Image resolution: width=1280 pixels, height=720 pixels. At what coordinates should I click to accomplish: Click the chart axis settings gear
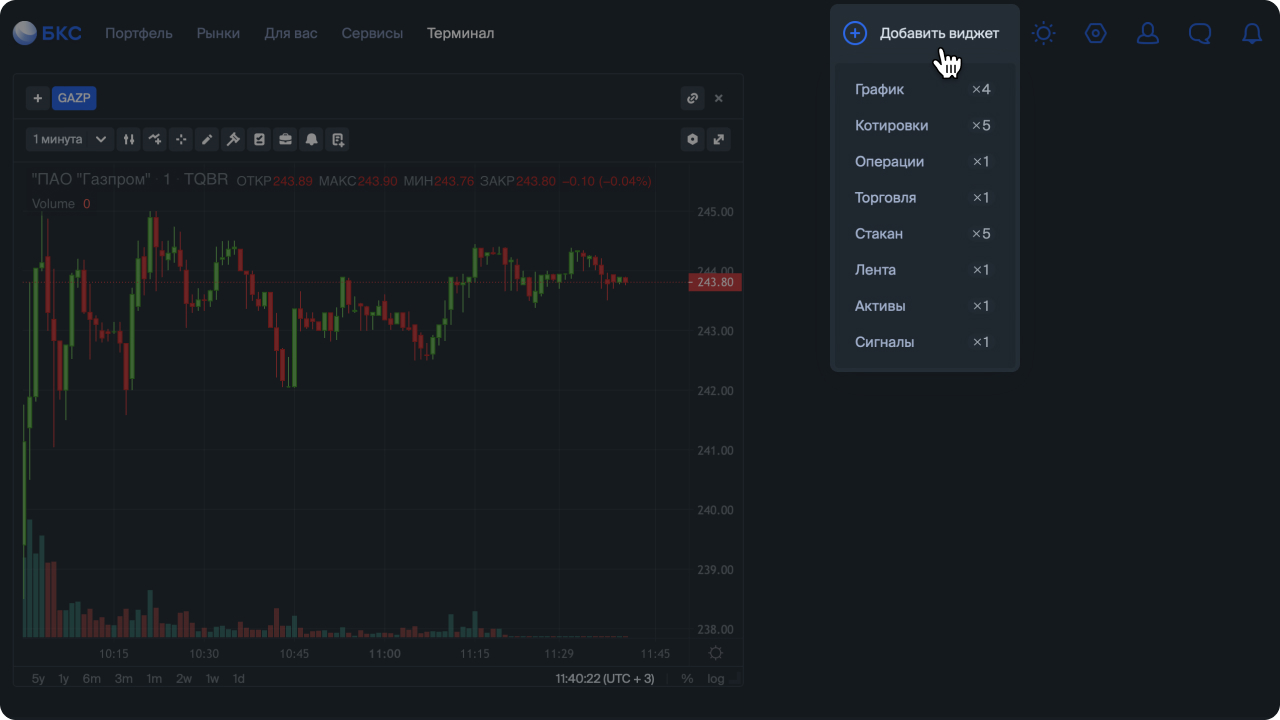point(716,653)
